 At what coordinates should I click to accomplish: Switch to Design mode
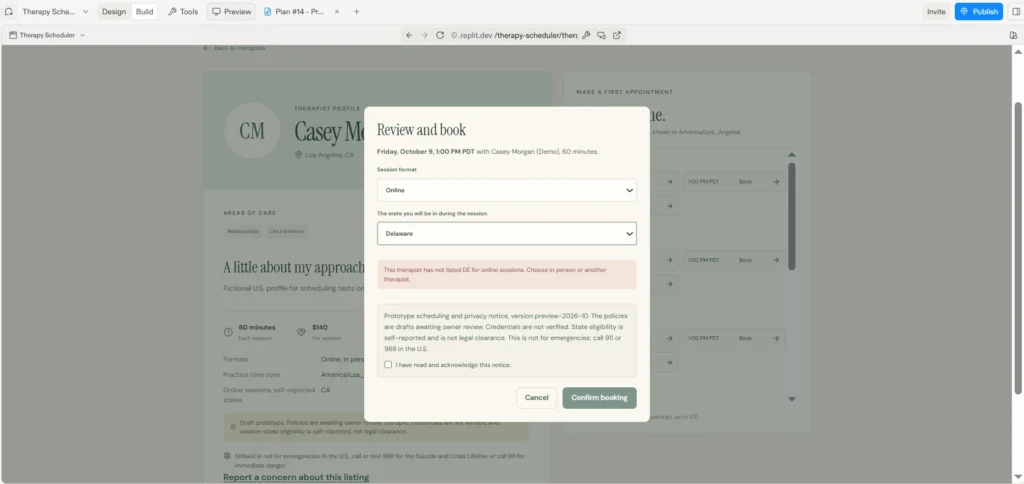[x=114, y=12]
